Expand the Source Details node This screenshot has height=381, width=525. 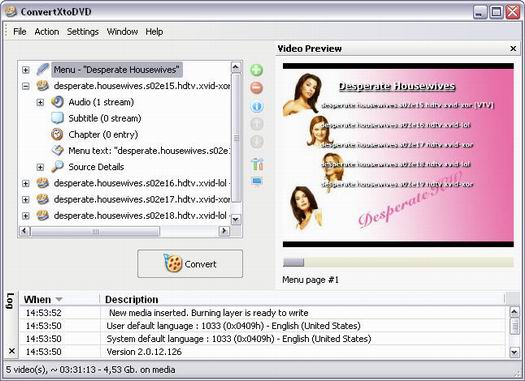pos(40,167)
